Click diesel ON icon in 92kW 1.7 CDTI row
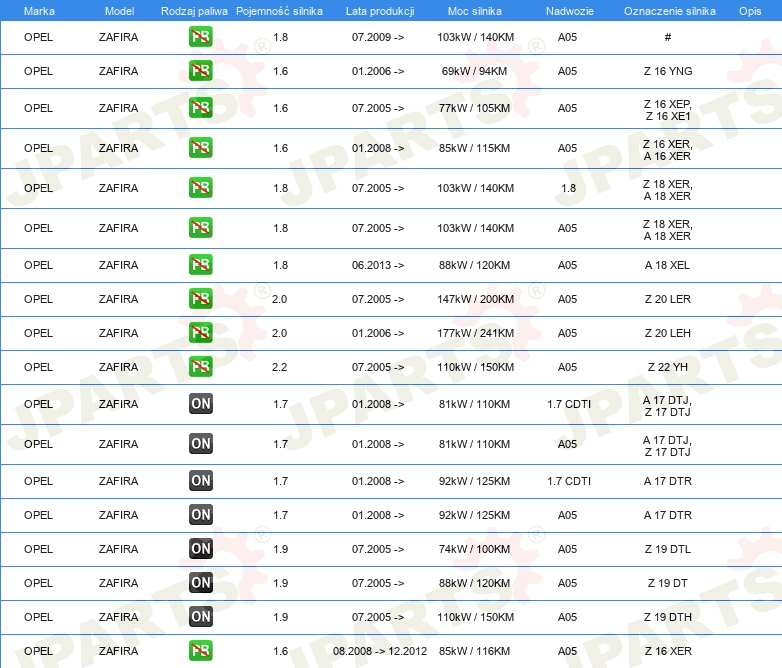 pyautogui.click(x=200, y=480)
